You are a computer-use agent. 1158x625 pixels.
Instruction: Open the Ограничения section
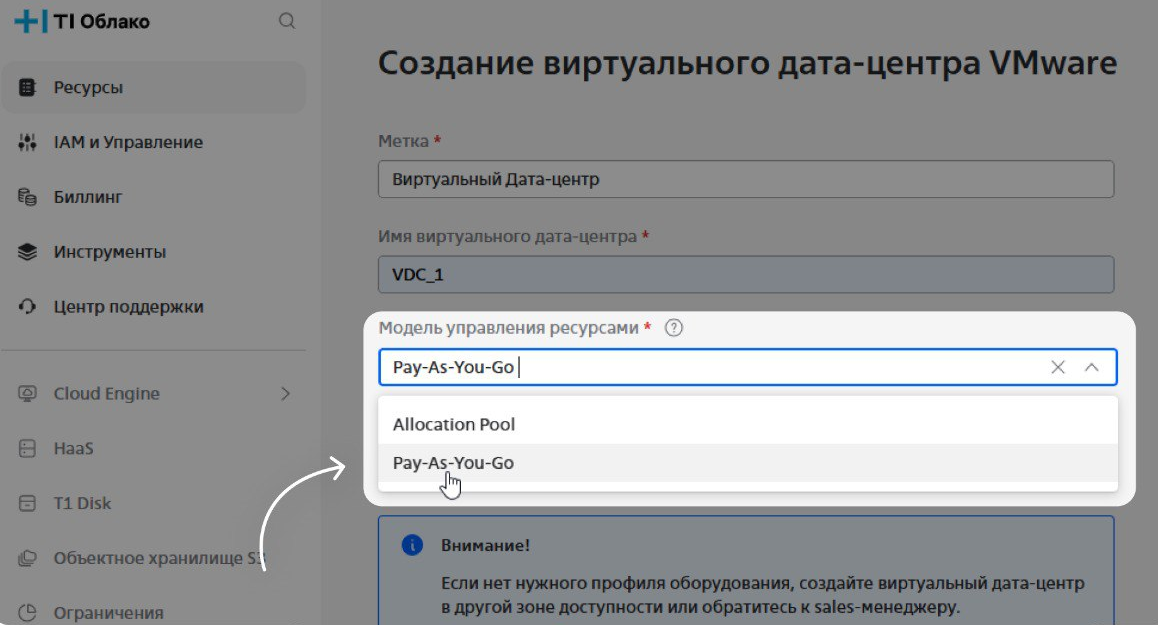(108, 612)
